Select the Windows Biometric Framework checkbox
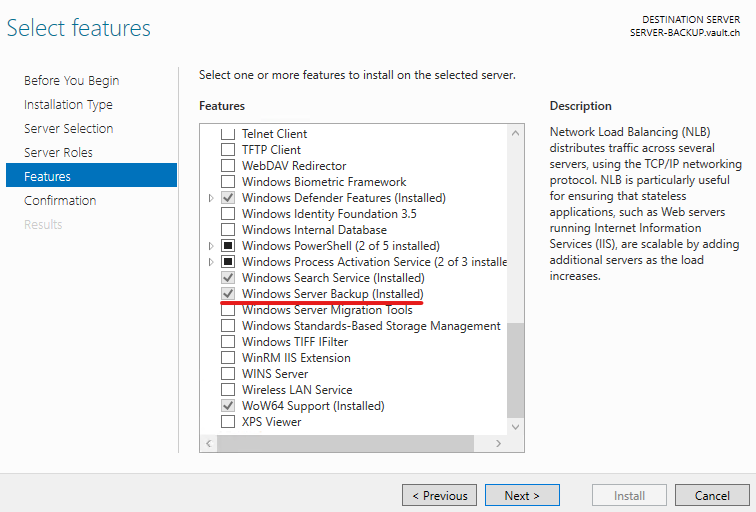This screenshot has height=512, width=756. coord(228,182)
